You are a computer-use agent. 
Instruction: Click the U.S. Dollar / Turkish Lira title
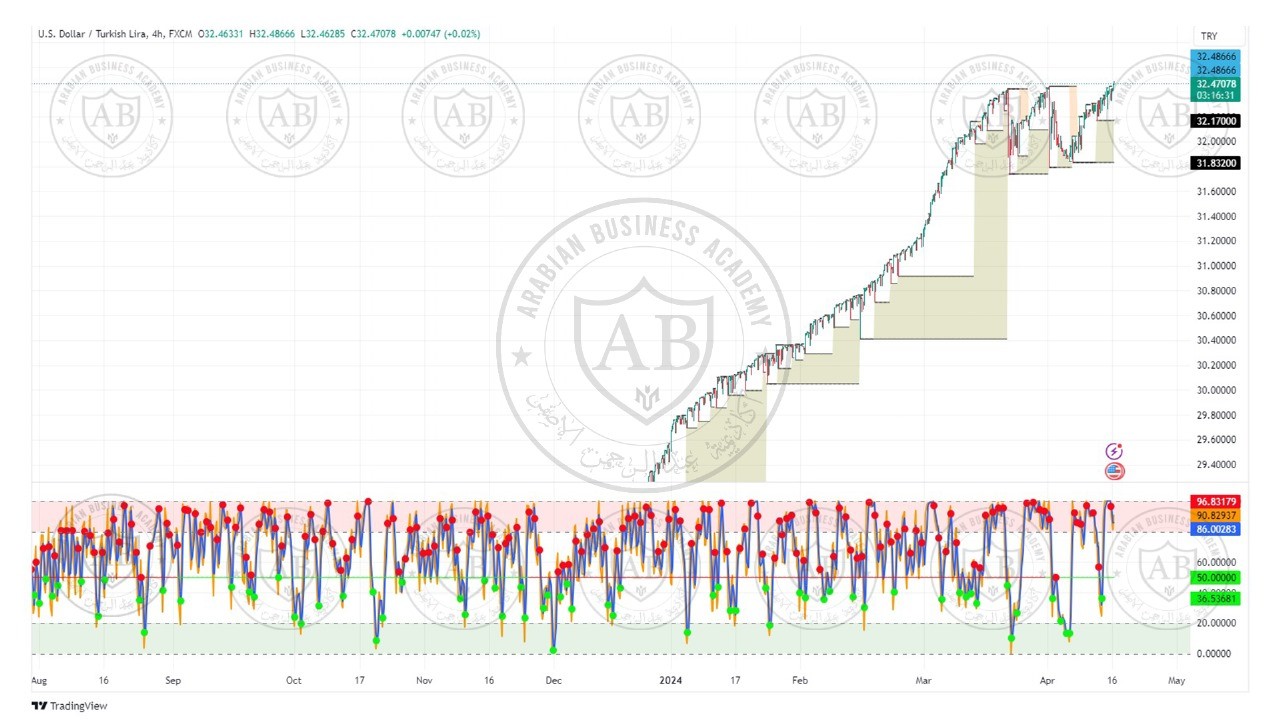[x=91, y=34]
